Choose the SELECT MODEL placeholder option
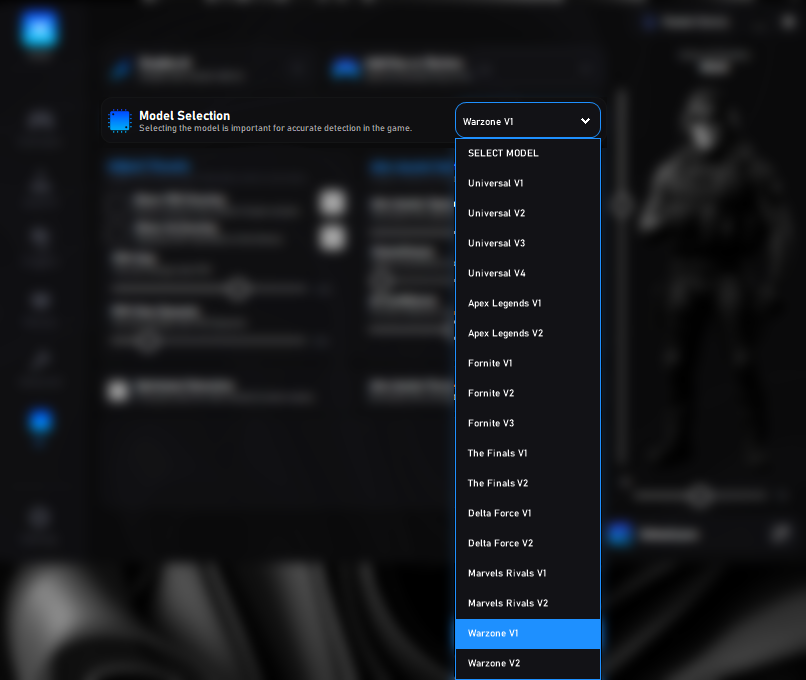This screenshot has width=806, height=680. (x=528, y=153)
